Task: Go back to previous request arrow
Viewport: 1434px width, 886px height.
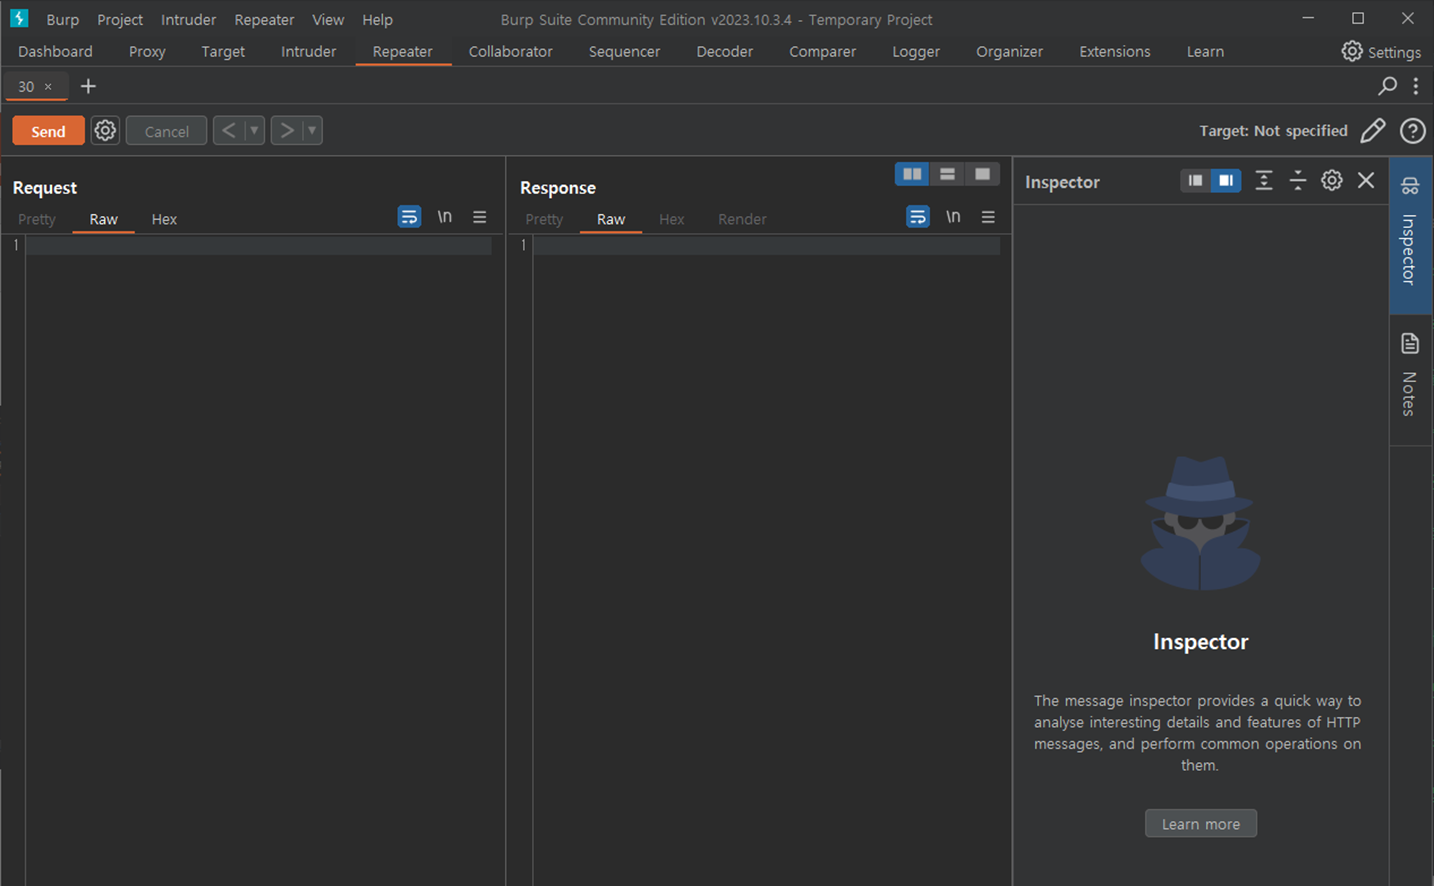Action: (228, 130)
